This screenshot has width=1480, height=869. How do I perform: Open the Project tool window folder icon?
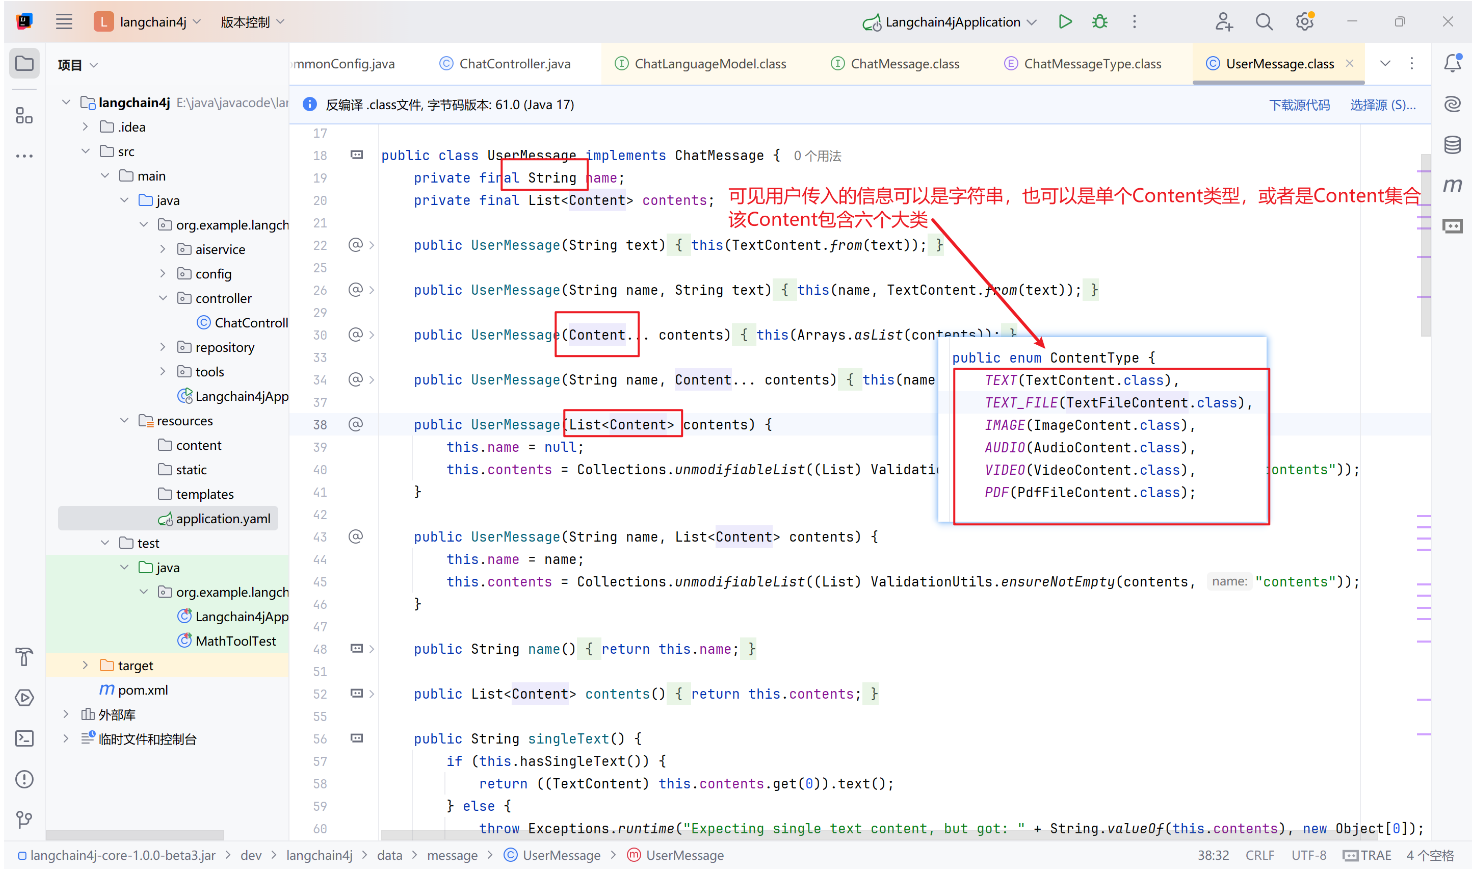(x=25, y=64)
